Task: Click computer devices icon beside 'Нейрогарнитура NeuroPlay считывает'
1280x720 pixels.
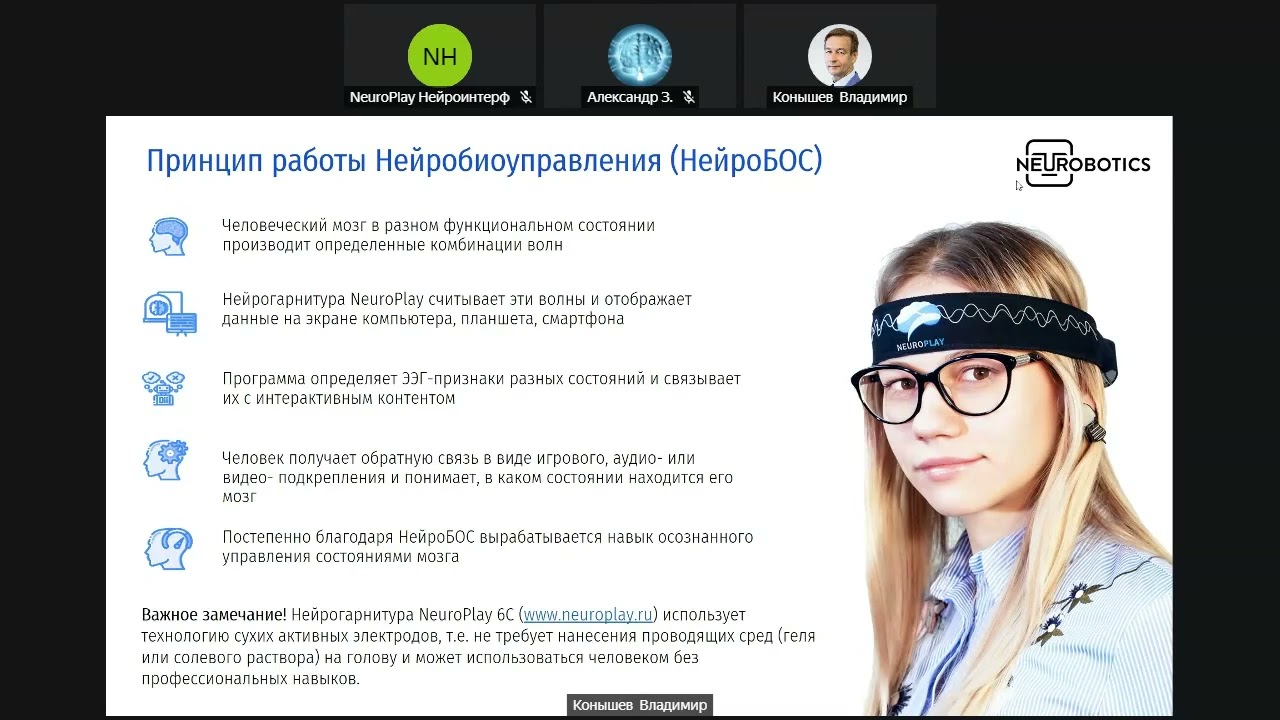Action: tap(169, 313)
